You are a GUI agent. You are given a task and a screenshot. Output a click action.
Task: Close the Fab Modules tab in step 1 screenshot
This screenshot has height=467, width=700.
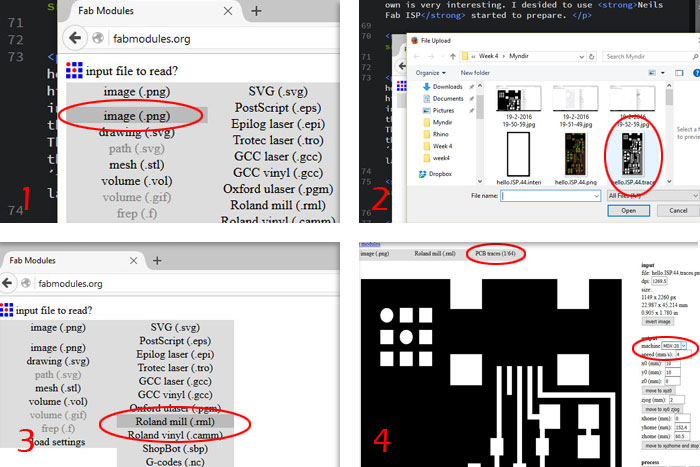click(x=228, y=11)
